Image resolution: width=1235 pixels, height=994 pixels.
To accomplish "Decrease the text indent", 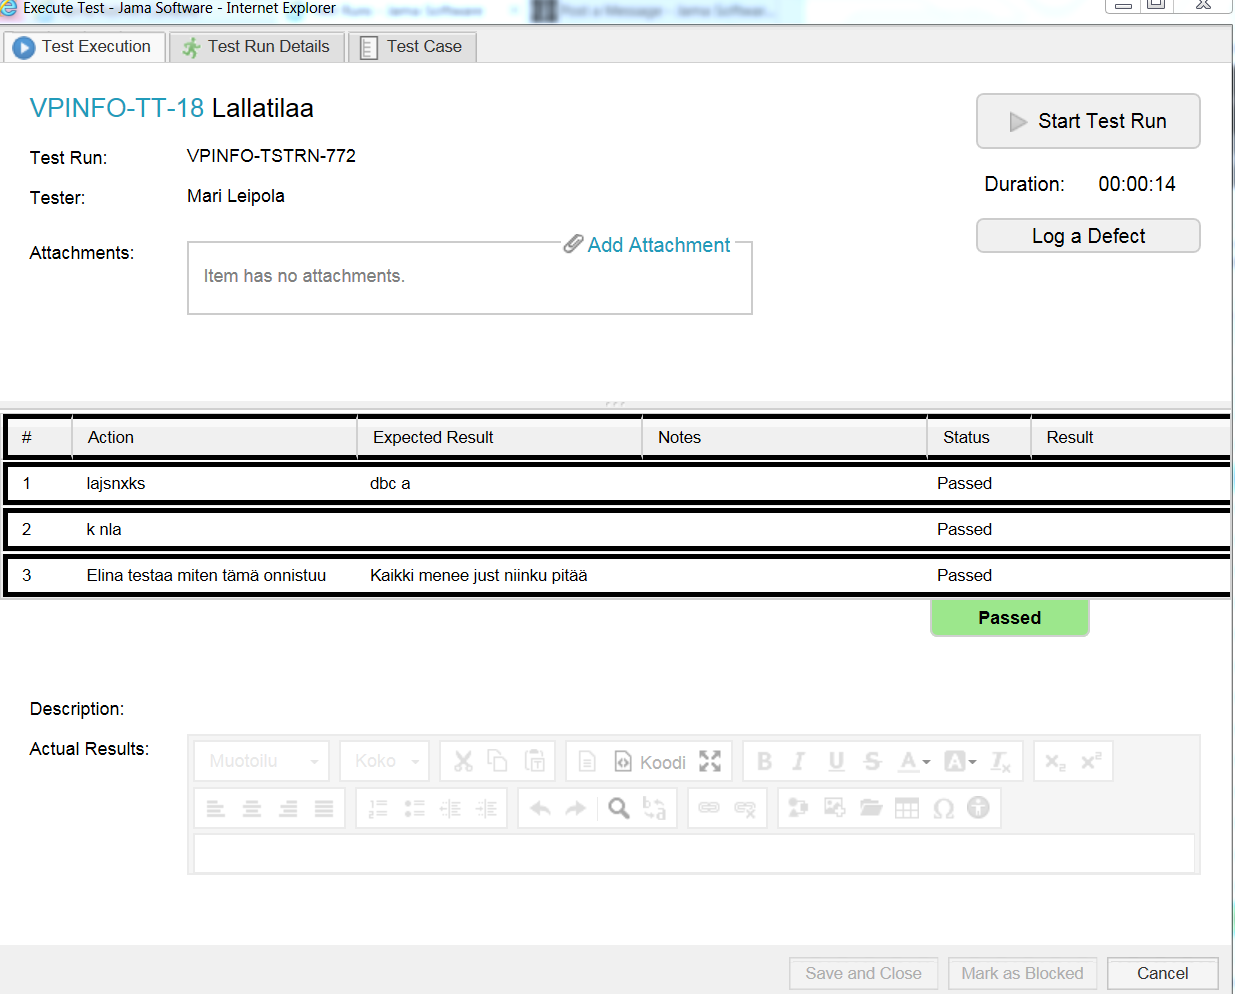I will point(451,808).
